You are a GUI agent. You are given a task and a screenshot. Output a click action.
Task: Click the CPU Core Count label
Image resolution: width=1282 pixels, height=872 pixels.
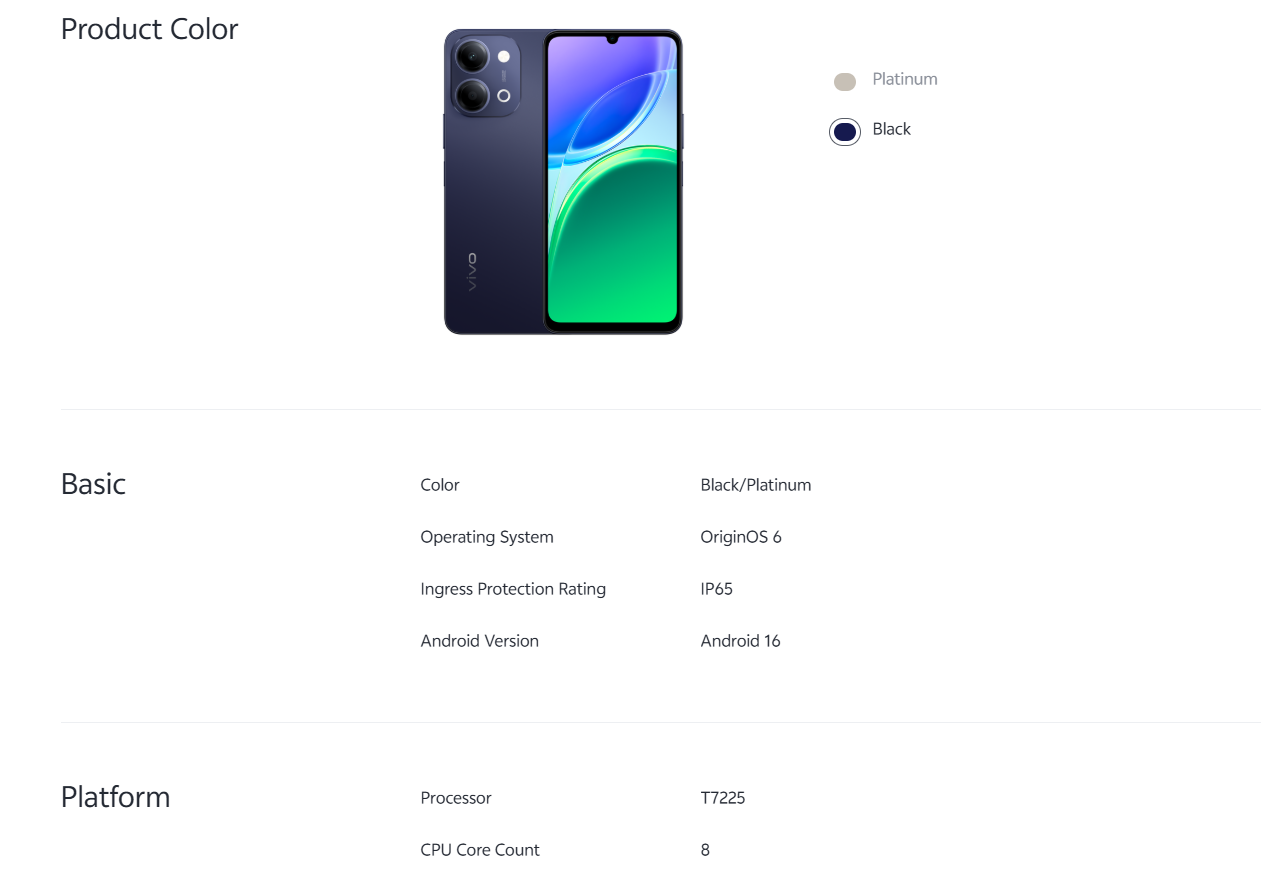click(480, 850)
